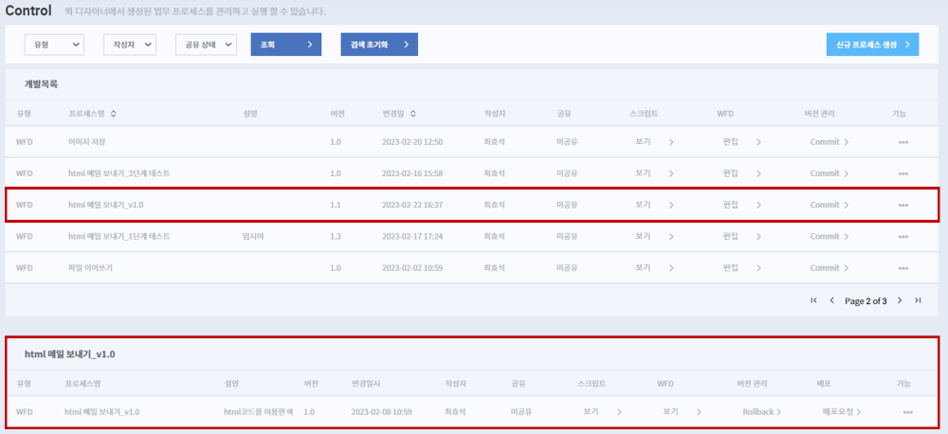Viewport: 948px width, 434px height.
Task: Edit the WFD of html 메일 보내기_3단계 테스트
Action: tap(742, 173)
